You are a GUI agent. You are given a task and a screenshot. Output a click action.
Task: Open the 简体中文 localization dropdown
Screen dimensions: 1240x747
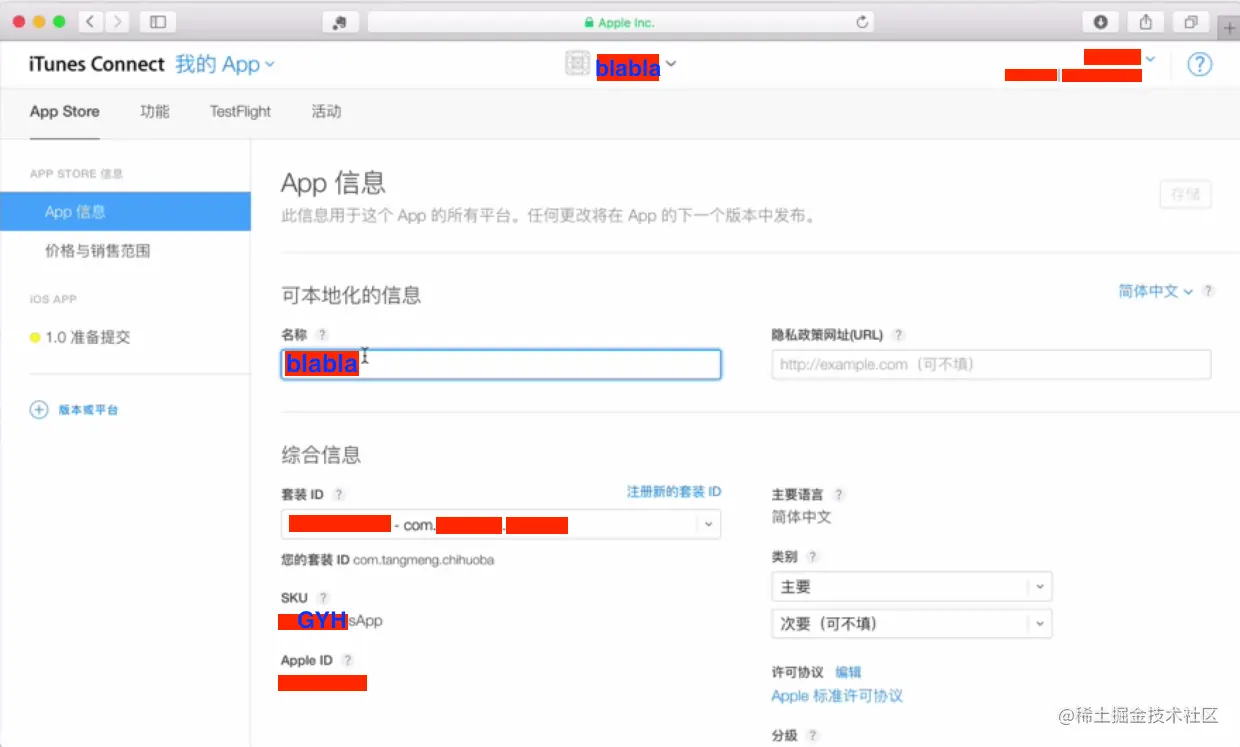(x=1156, y=291)
